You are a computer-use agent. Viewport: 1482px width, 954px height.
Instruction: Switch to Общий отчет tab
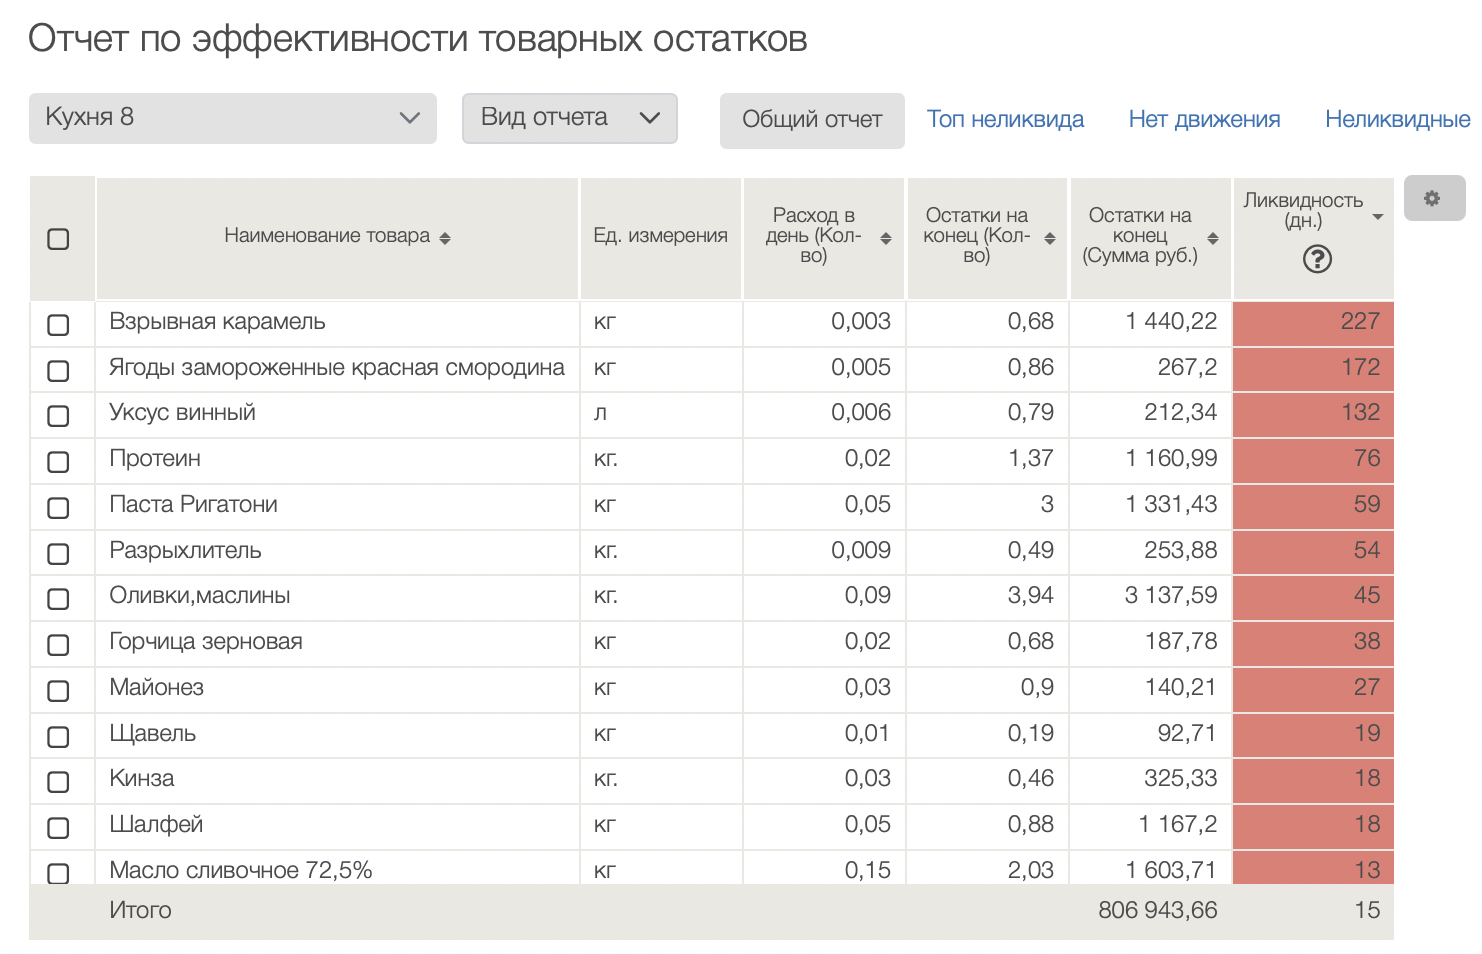[811, 120]
